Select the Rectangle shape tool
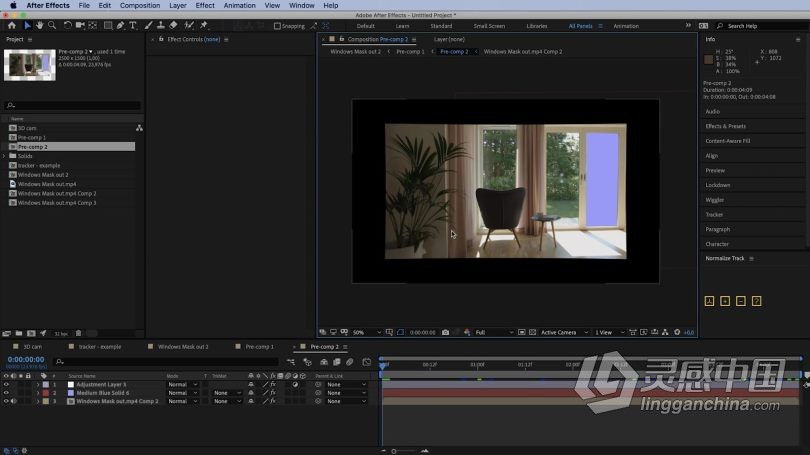This screenshot has height=455, width=810. point(108,25)
